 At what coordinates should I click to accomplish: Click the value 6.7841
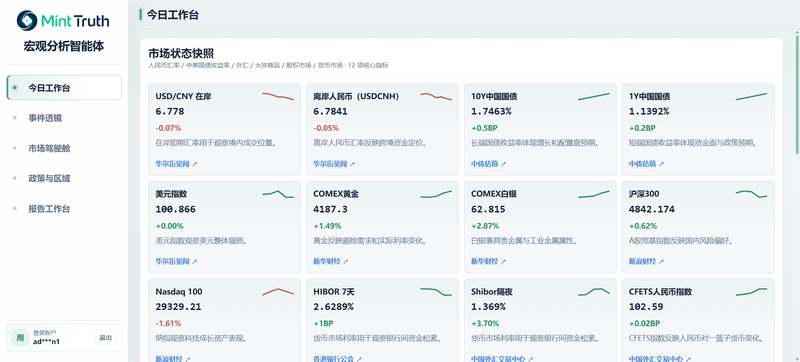[x=331, y=111]
